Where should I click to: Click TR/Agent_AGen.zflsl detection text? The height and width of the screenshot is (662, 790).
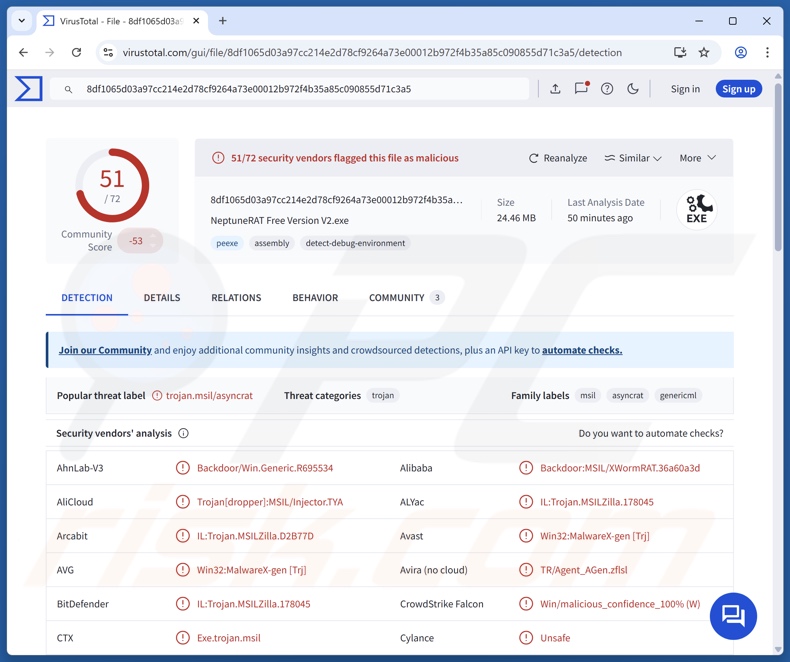pos(583,570)
